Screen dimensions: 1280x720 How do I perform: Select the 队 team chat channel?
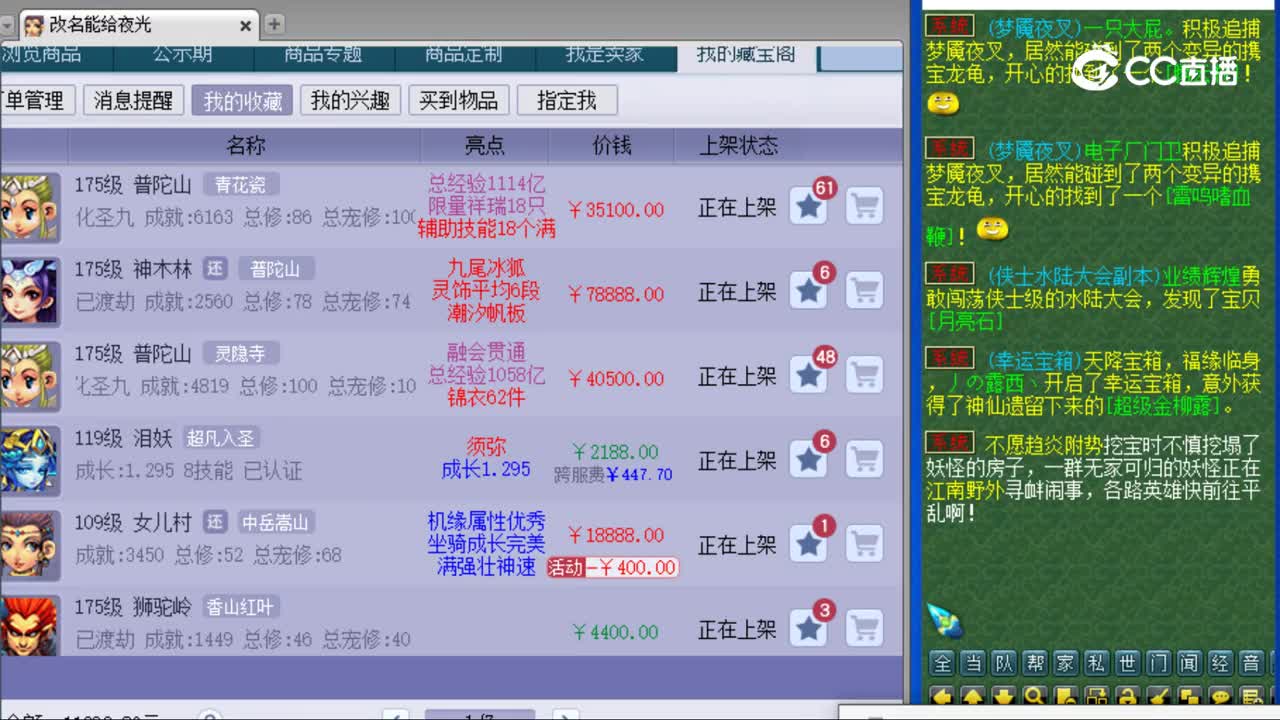pos(1004,663)
